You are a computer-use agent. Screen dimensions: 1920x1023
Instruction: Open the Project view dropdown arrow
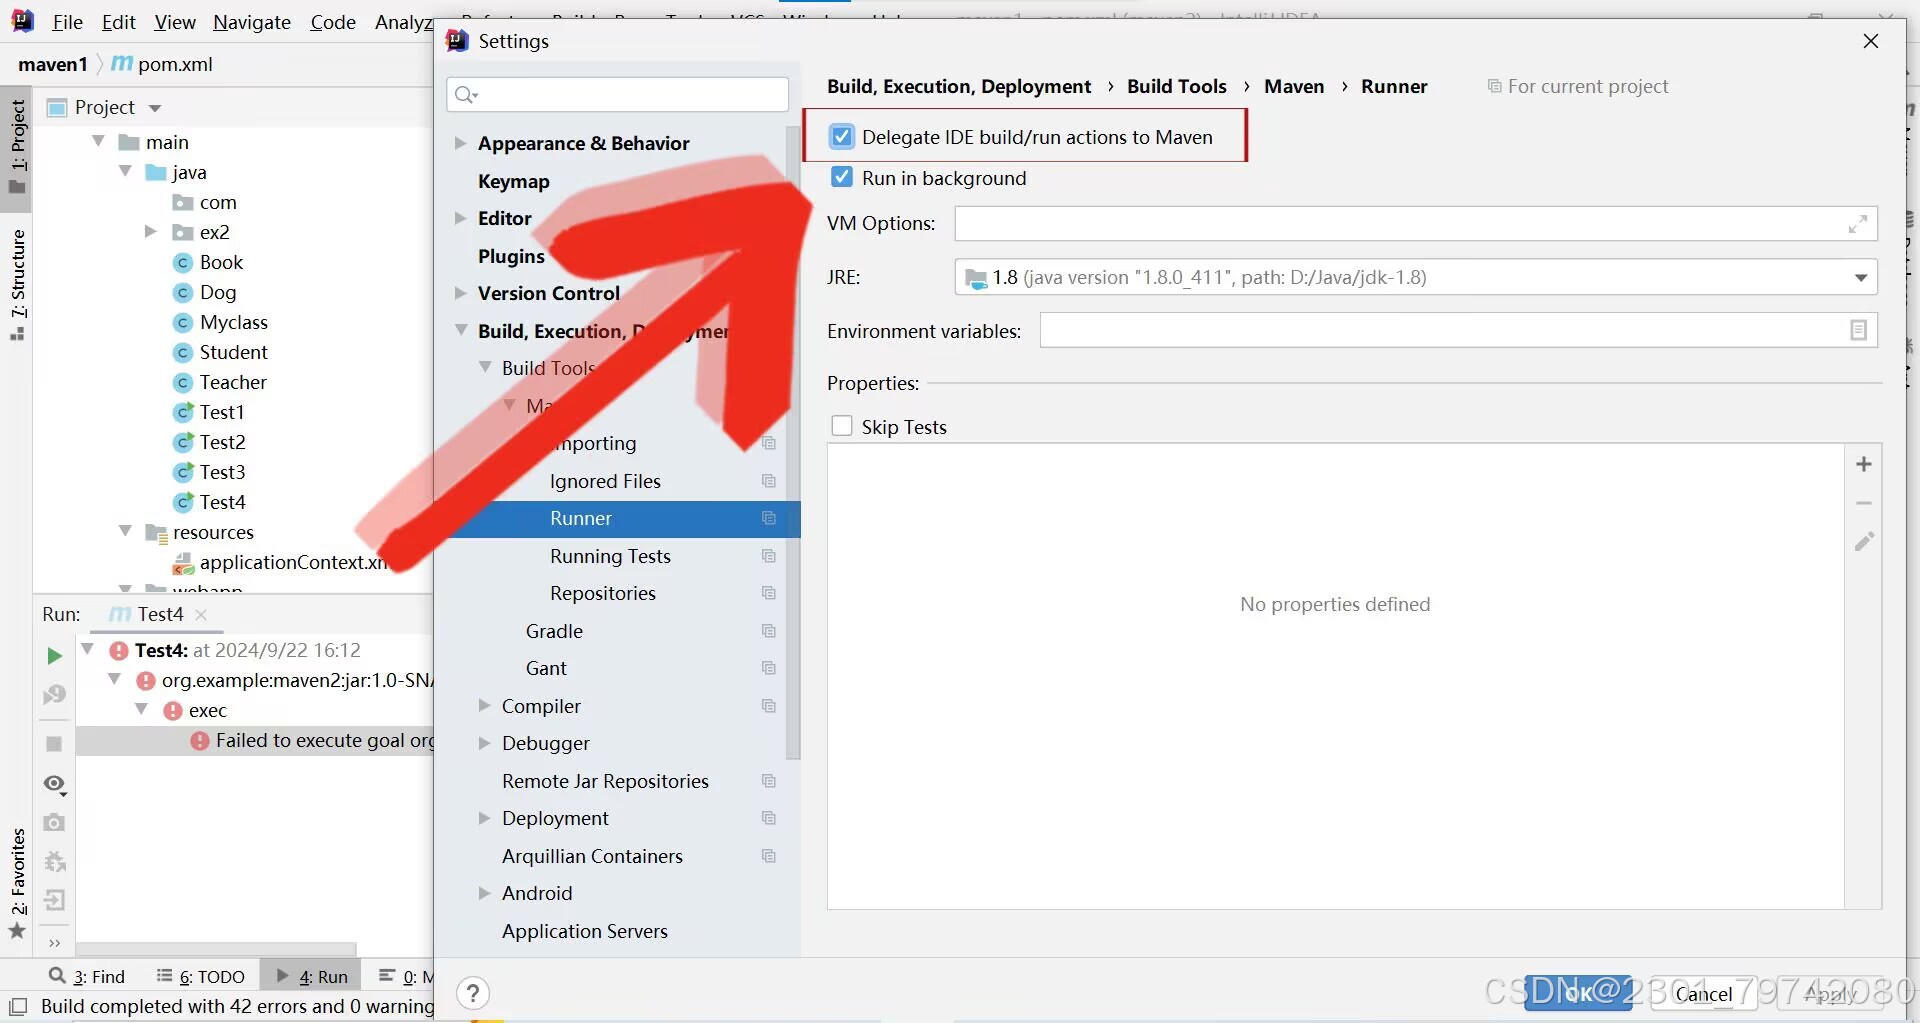tap(155, 108)
